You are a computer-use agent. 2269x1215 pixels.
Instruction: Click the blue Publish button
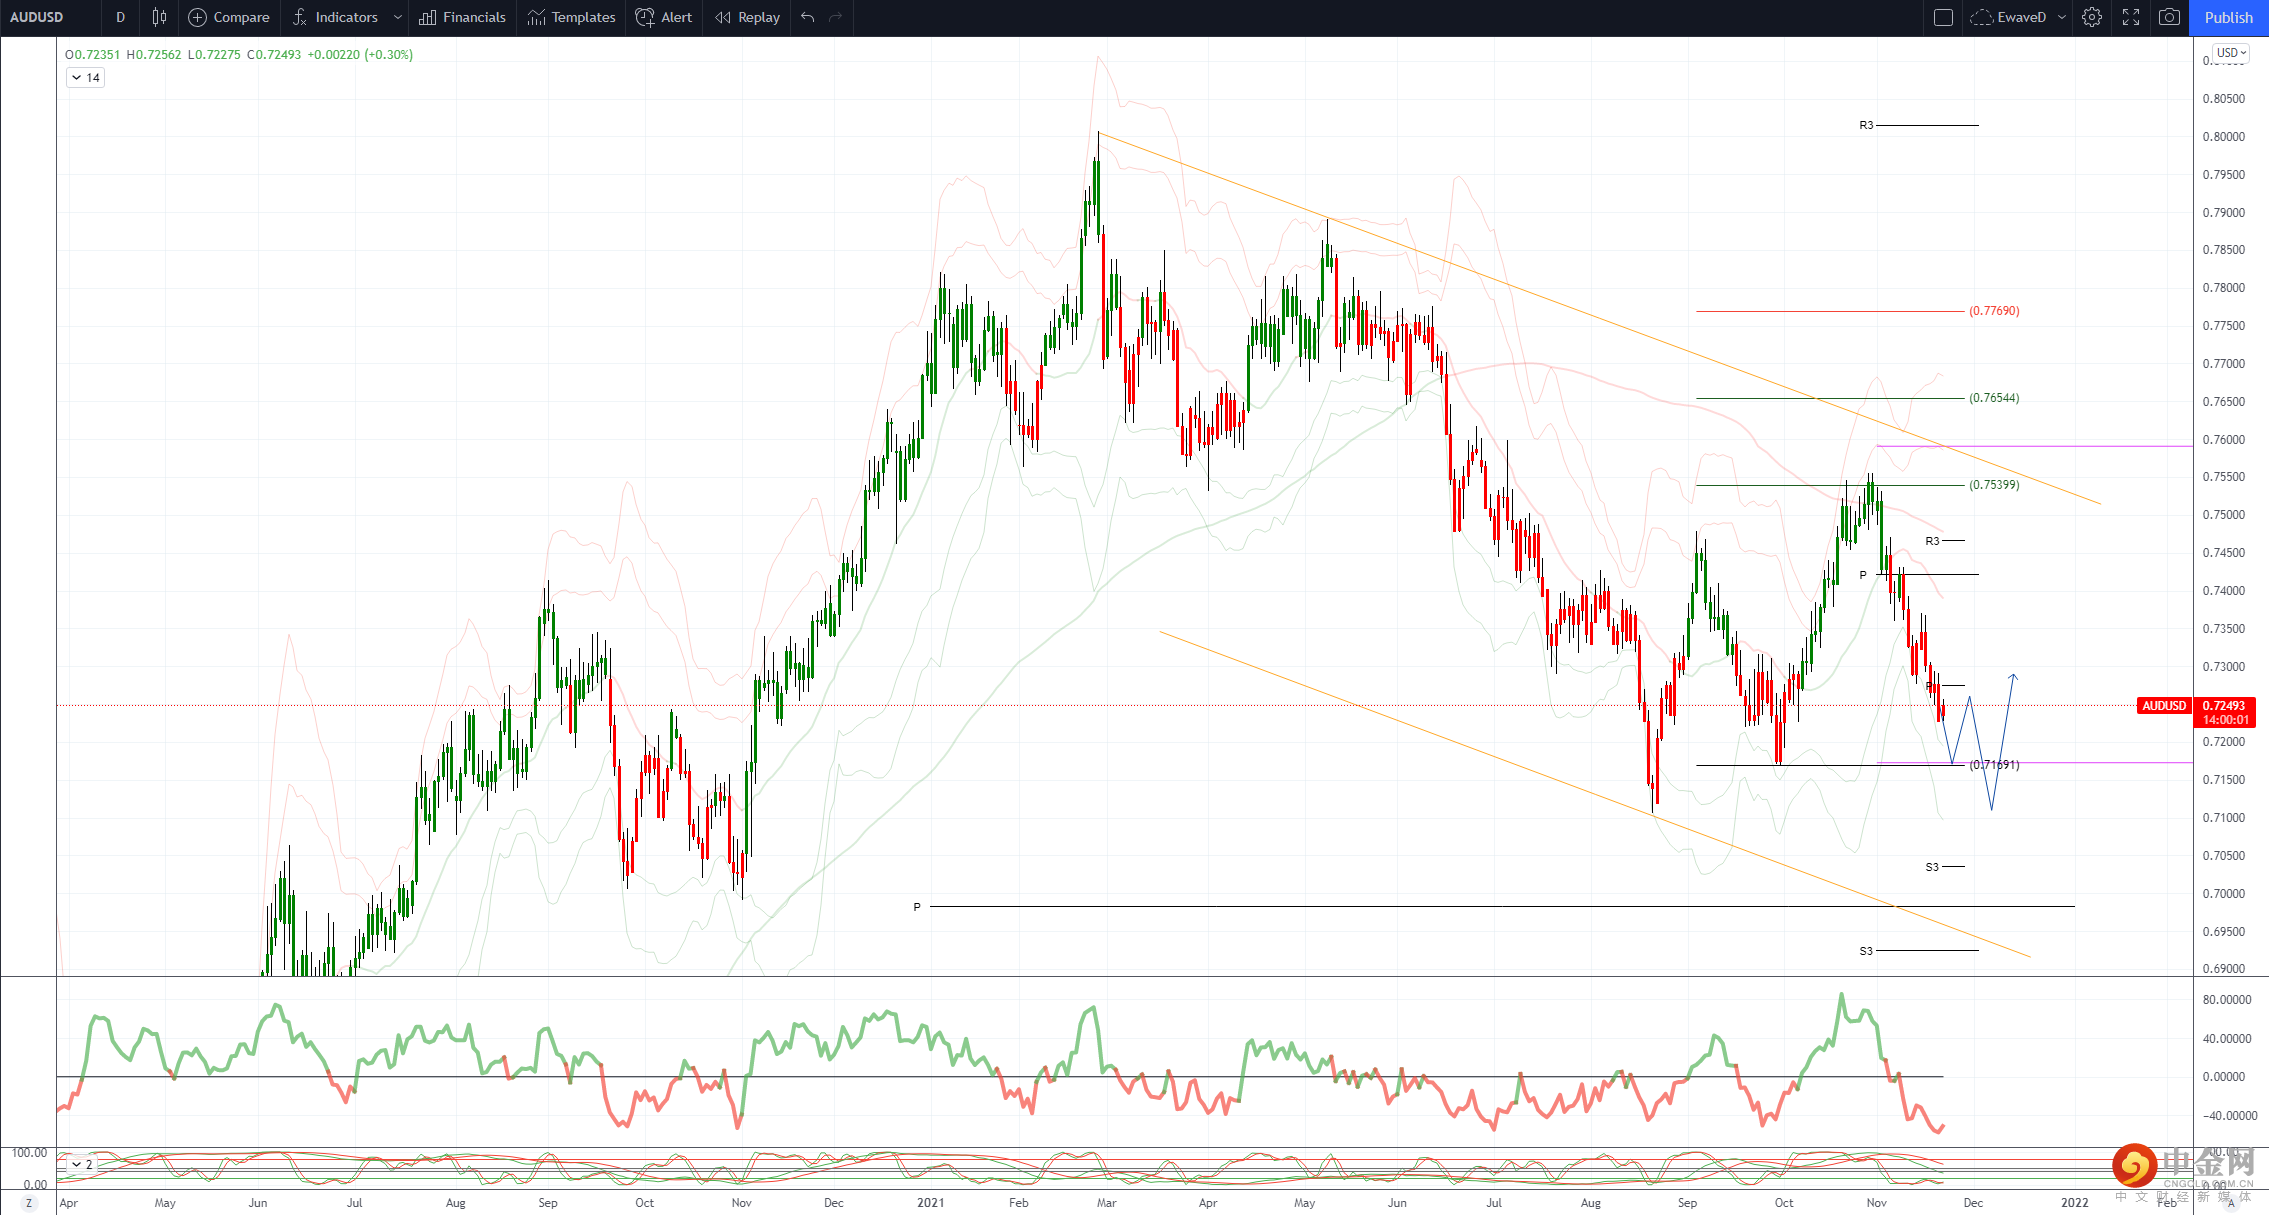2229,17
